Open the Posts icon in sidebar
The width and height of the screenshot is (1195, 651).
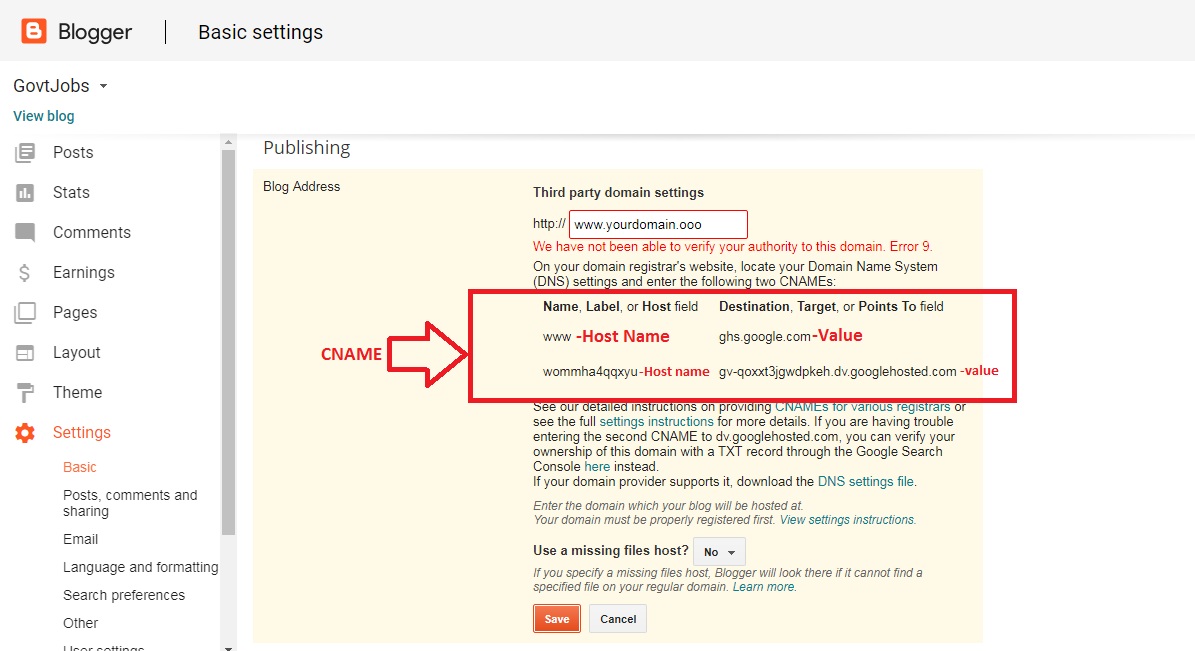pos(25,152)
